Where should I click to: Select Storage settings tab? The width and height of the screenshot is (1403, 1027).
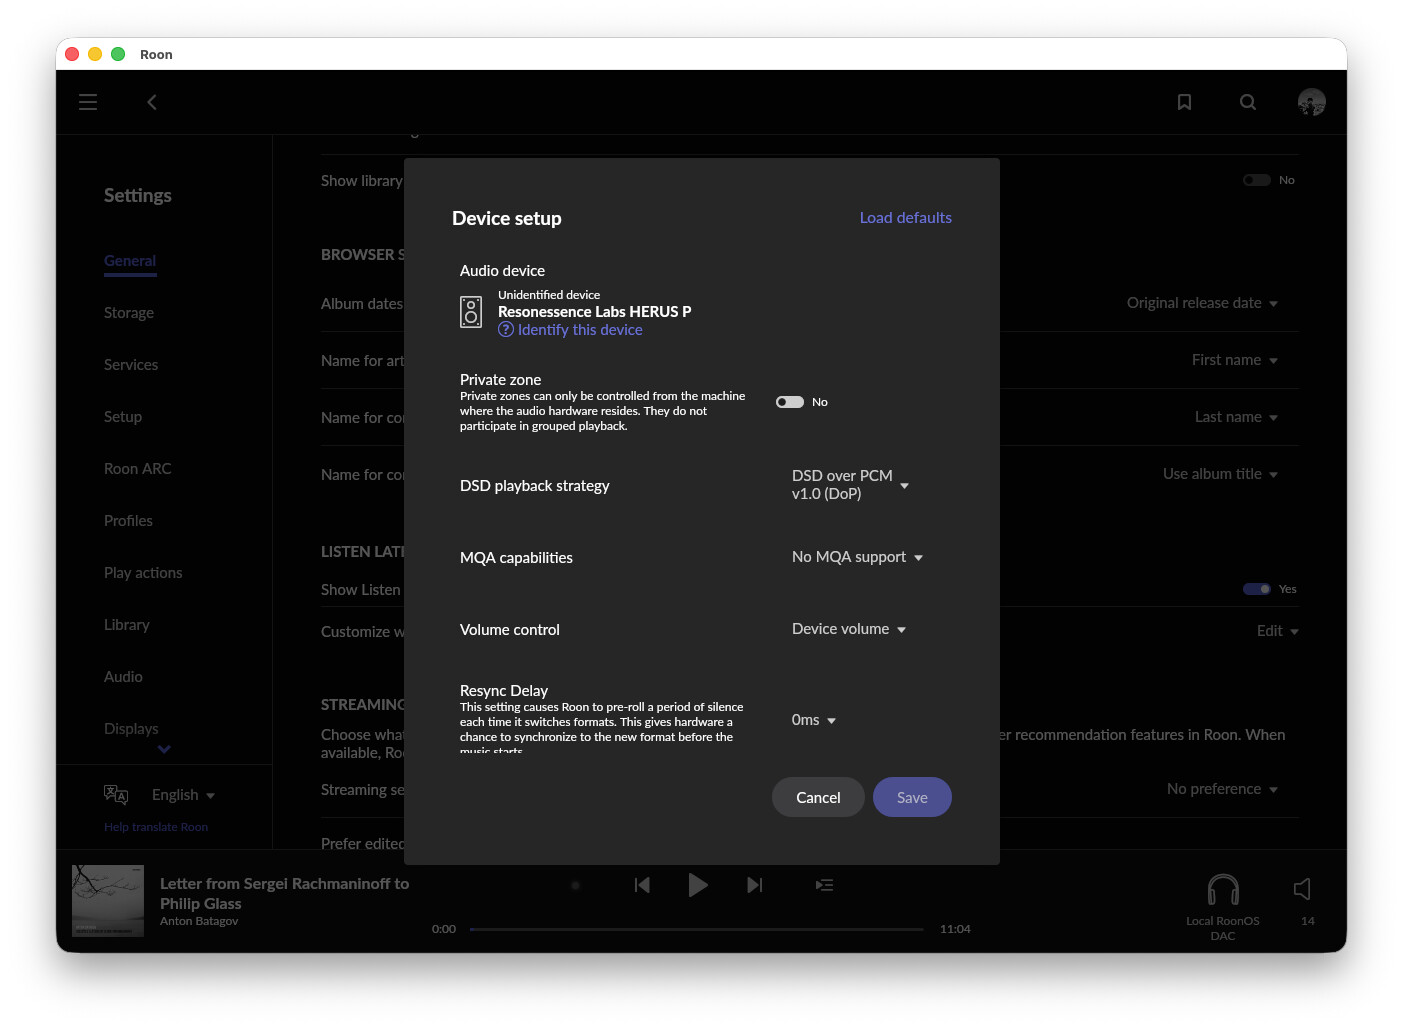point(129,313)
